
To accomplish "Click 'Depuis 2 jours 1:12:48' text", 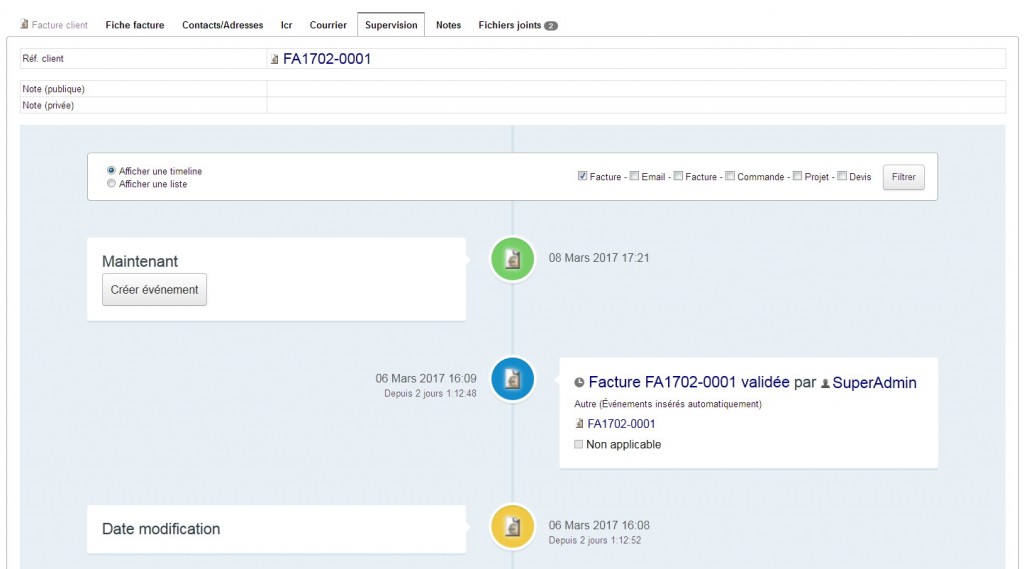I will click(x=430, y=393).
